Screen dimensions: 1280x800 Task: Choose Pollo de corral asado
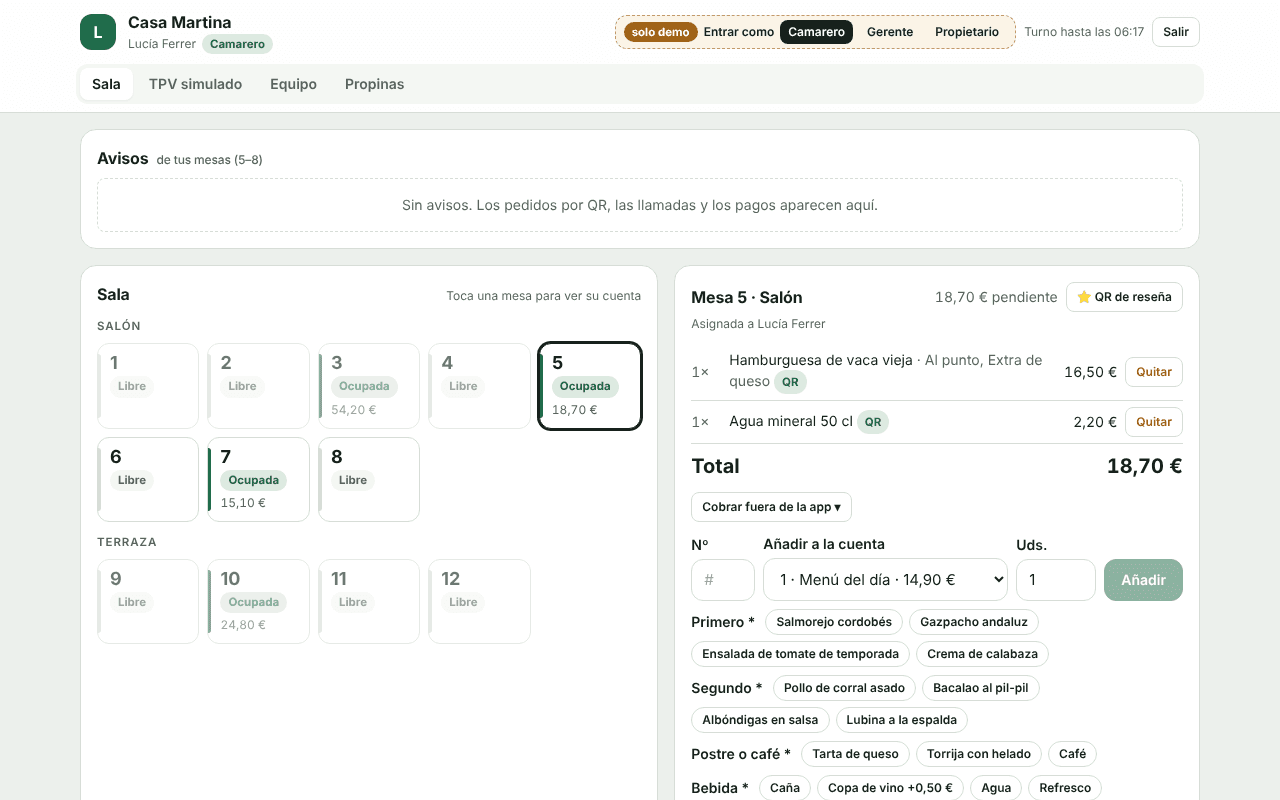[x=844, y=688]
